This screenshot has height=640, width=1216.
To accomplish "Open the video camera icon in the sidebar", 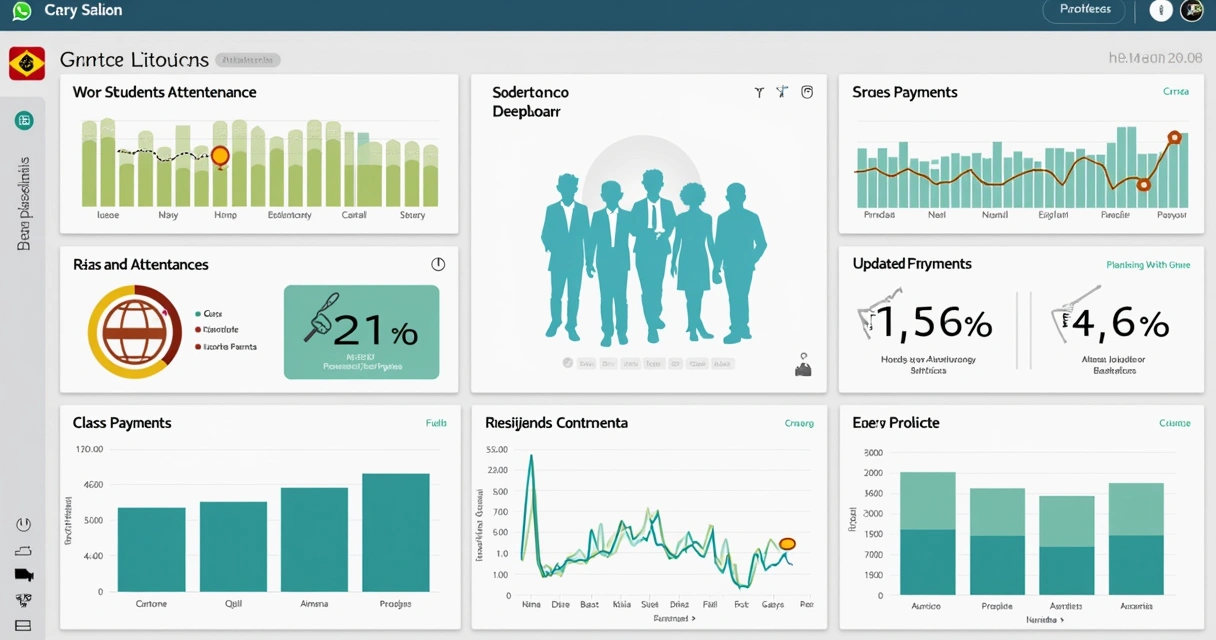I will tap(24, 575).
